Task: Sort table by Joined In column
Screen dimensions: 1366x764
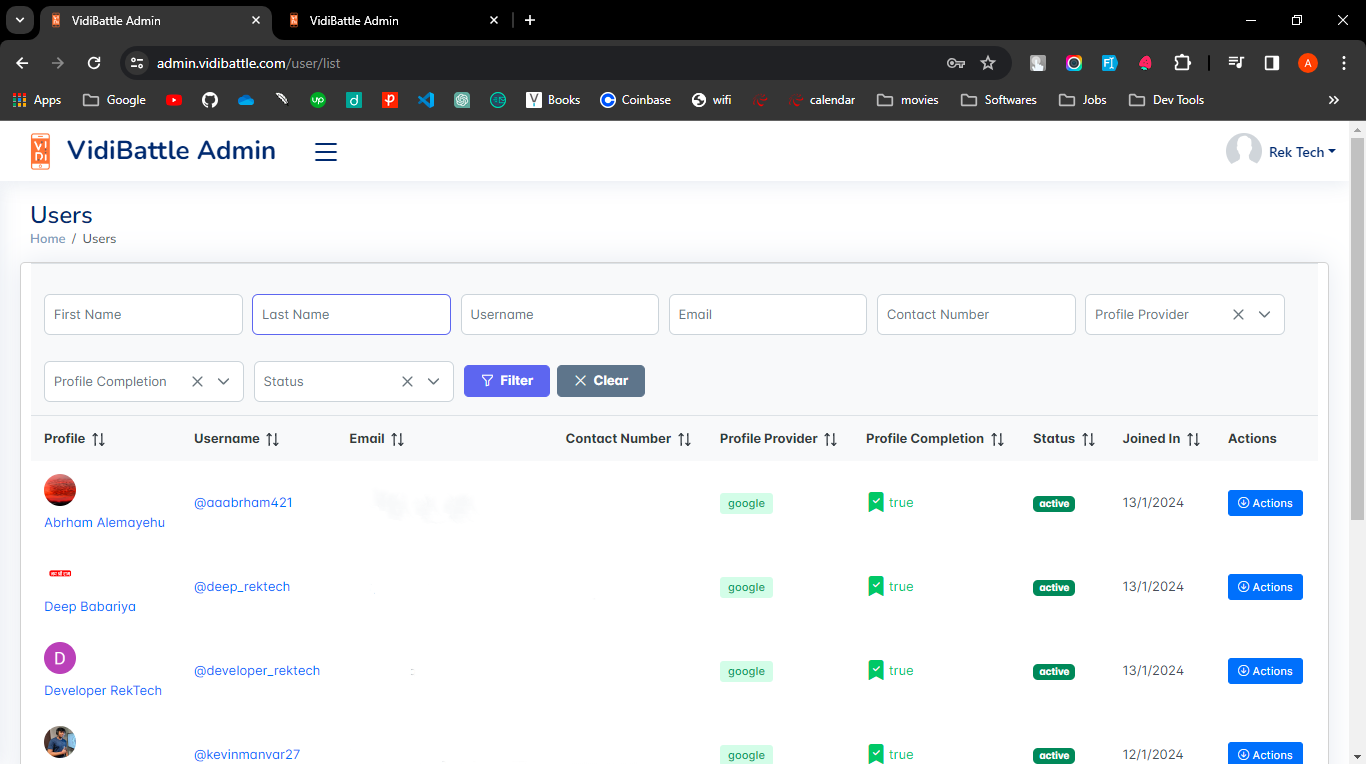Action: [1193, 439]
